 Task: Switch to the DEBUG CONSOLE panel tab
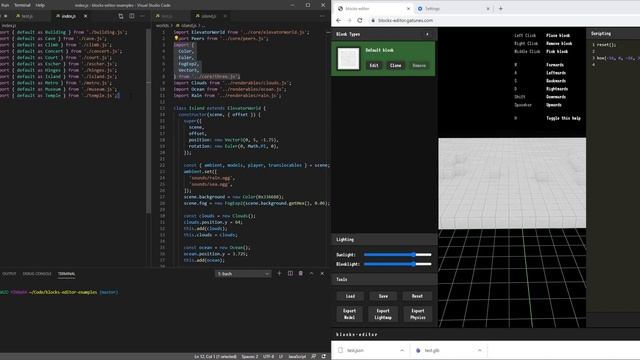(37, 274)
